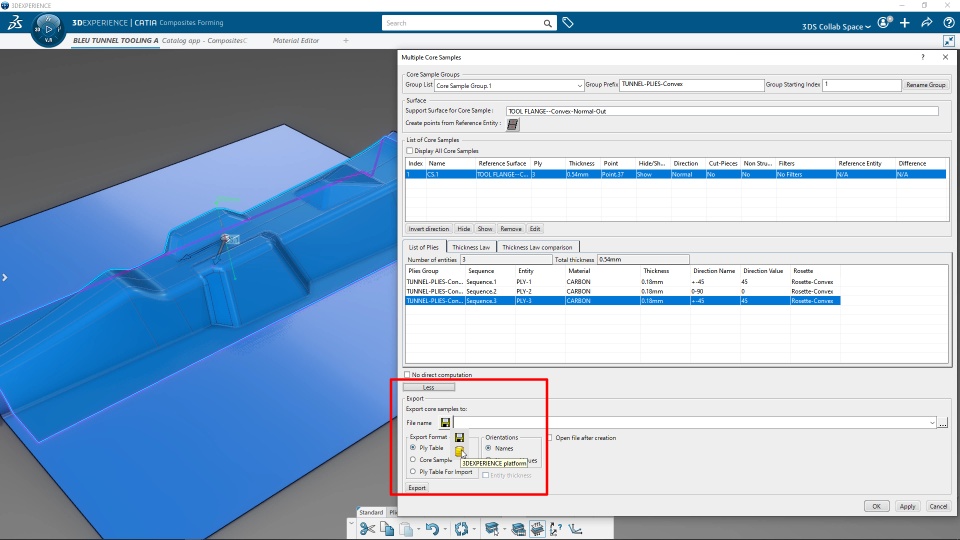
Task: Expand the bottom toolbar chevron
Action: tap(351, 523)
